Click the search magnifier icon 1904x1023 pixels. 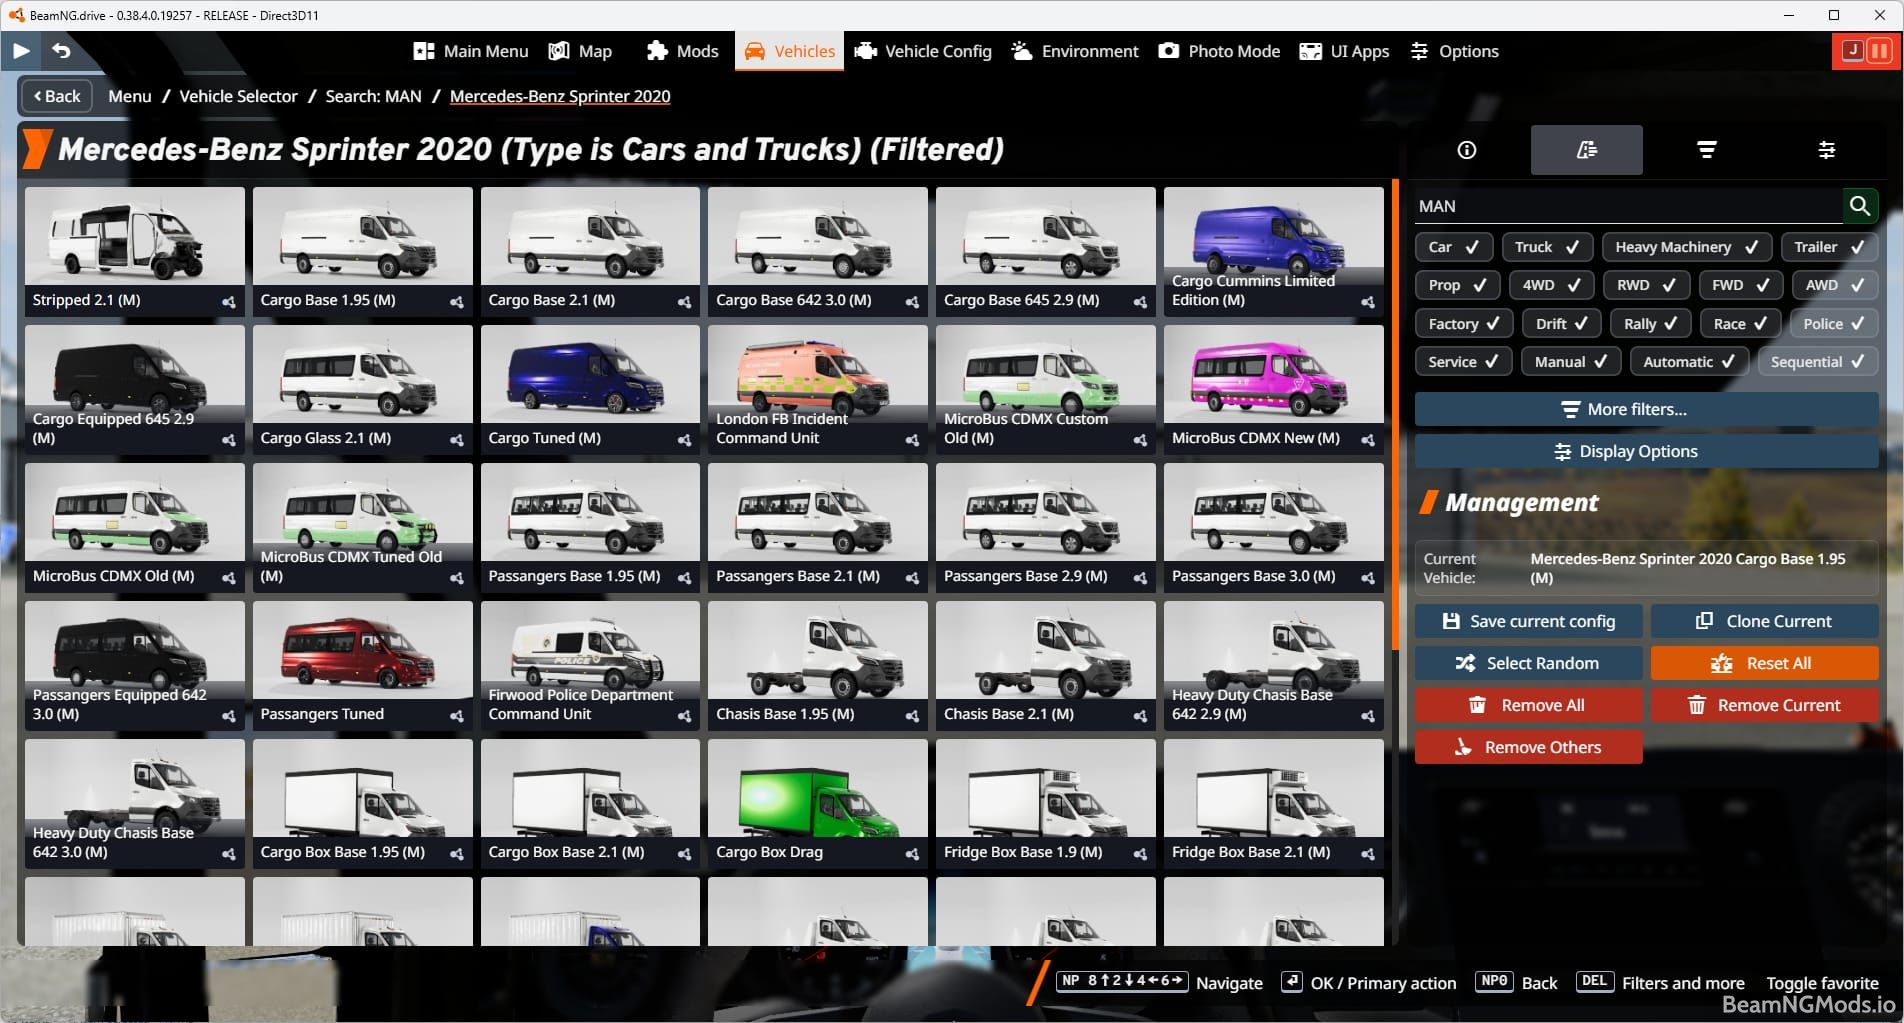[1860, 206]
